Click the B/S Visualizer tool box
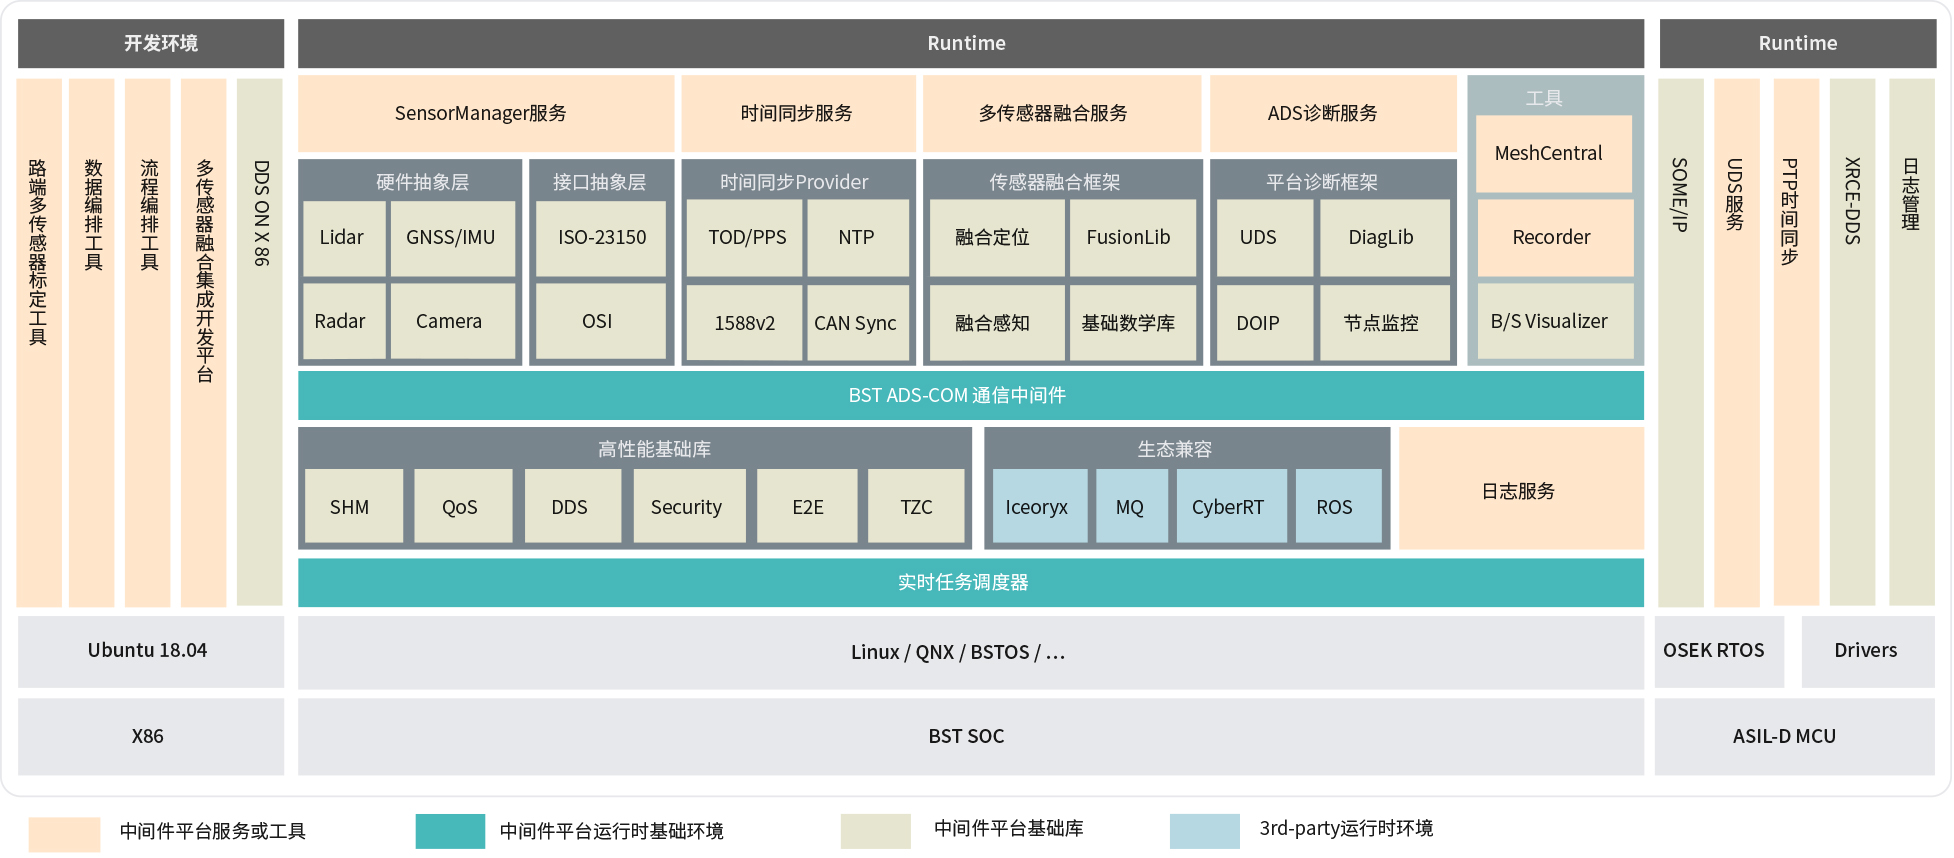 1550,322
